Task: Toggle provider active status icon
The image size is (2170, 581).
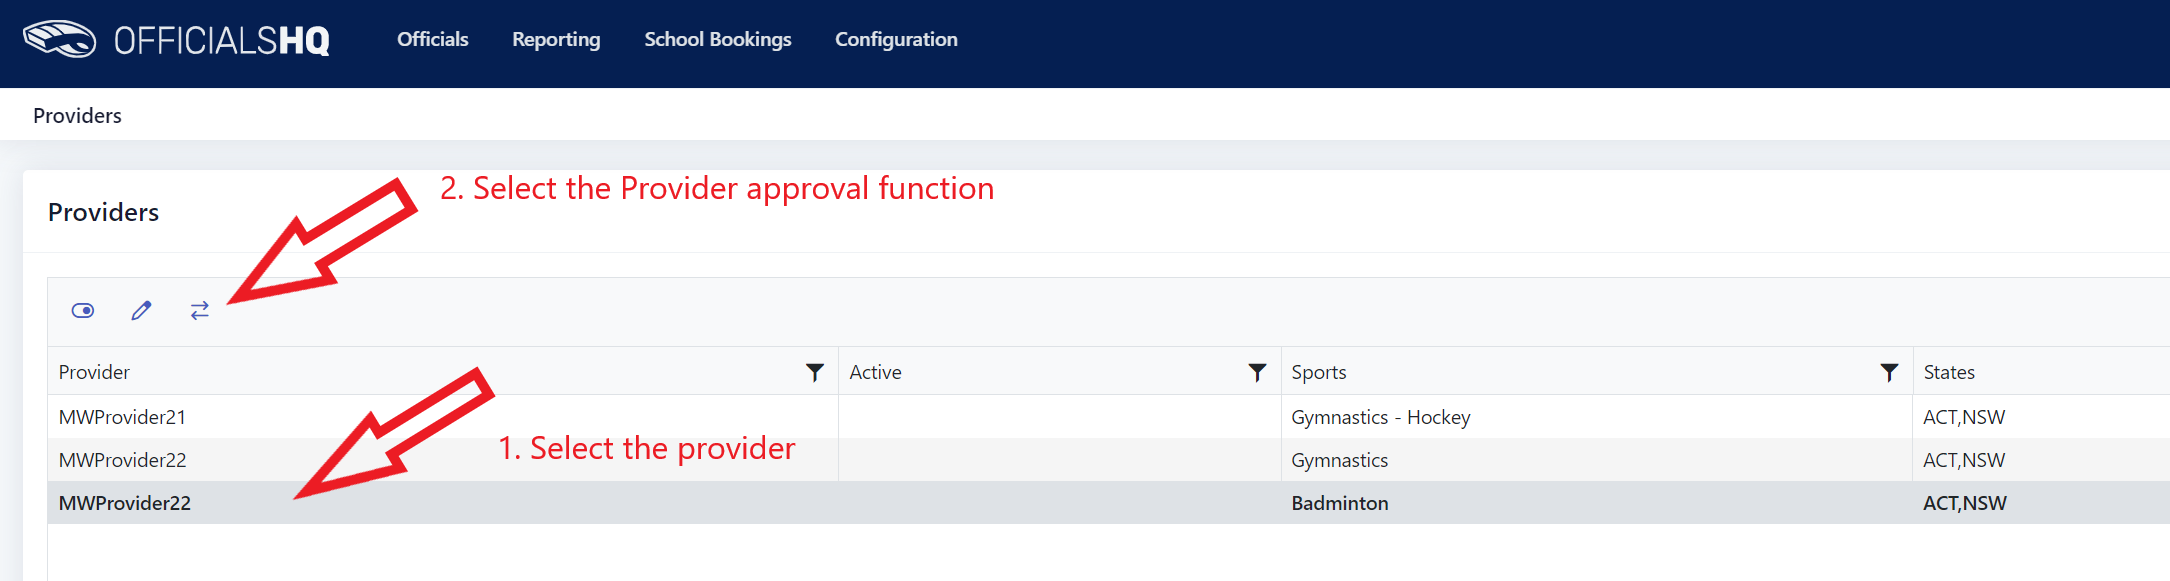Action: click(x=83, y=311)
